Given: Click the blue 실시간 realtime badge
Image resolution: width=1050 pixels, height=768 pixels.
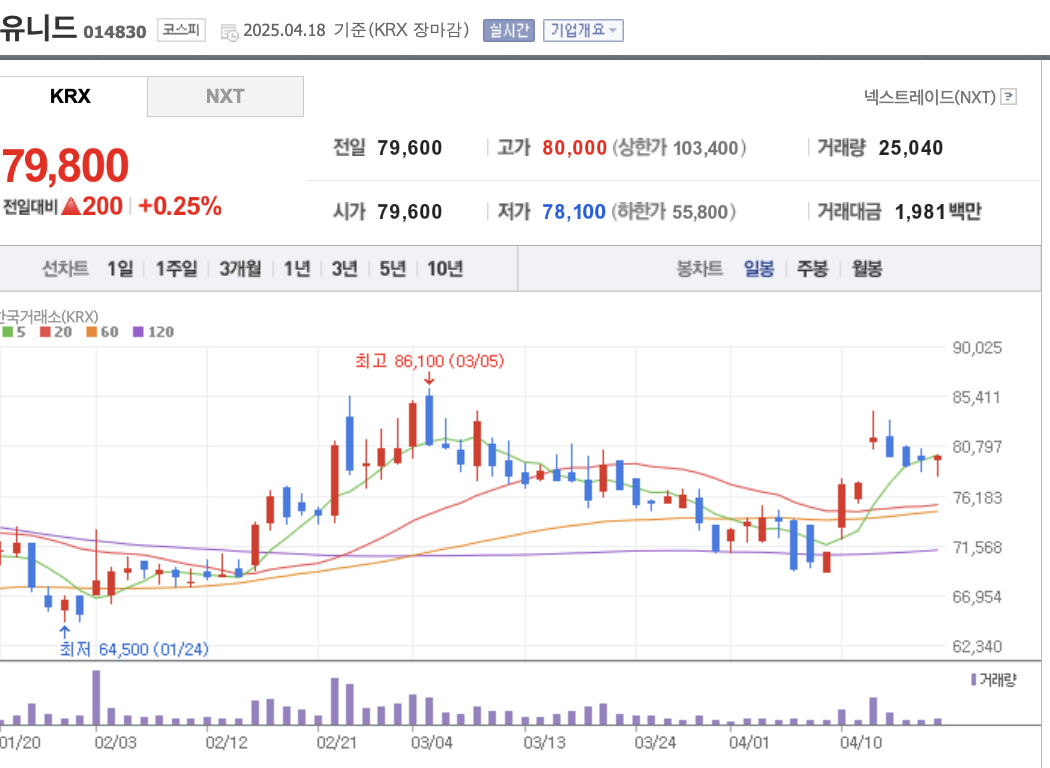Looking at the screenshot, I should pyautogui.click(x=507, y=30).
